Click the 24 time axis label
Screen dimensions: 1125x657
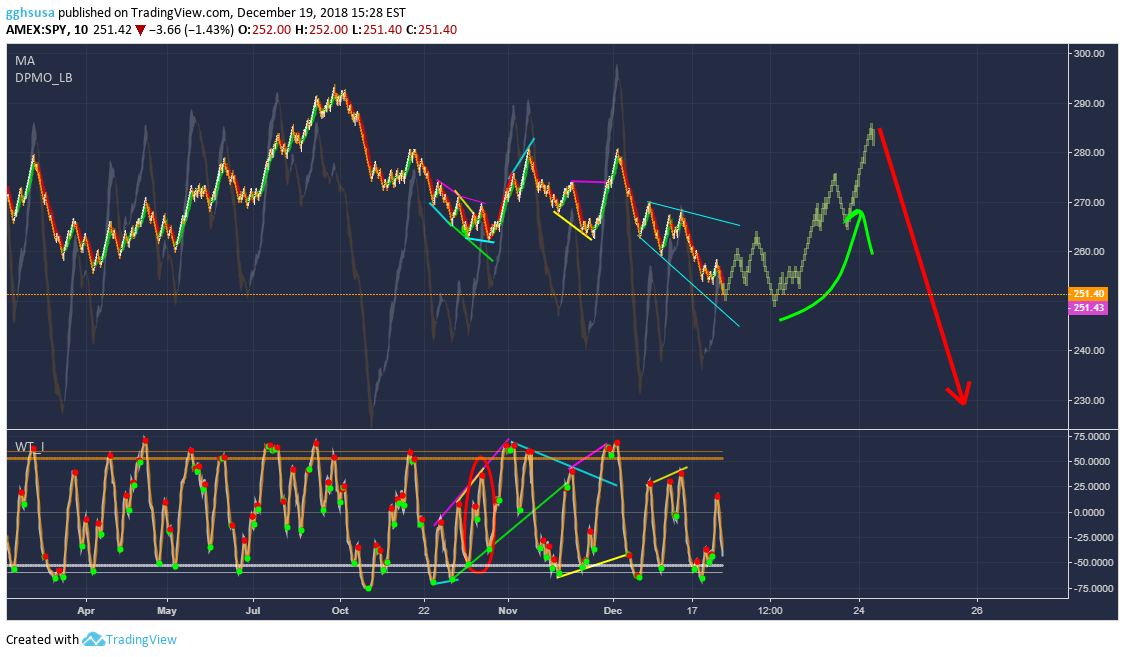(859, 611)
